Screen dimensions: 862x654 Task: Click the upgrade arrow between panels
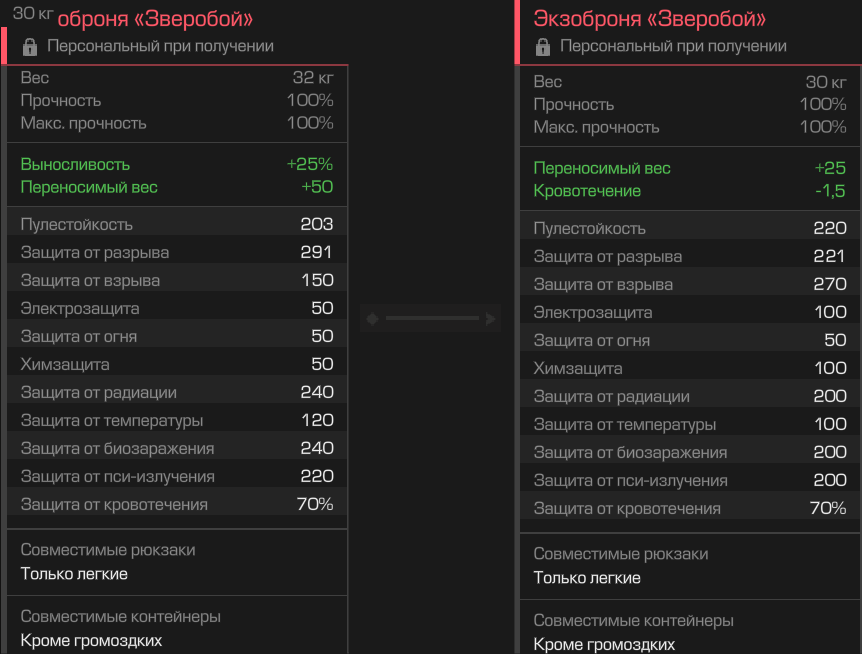(430, 318)
